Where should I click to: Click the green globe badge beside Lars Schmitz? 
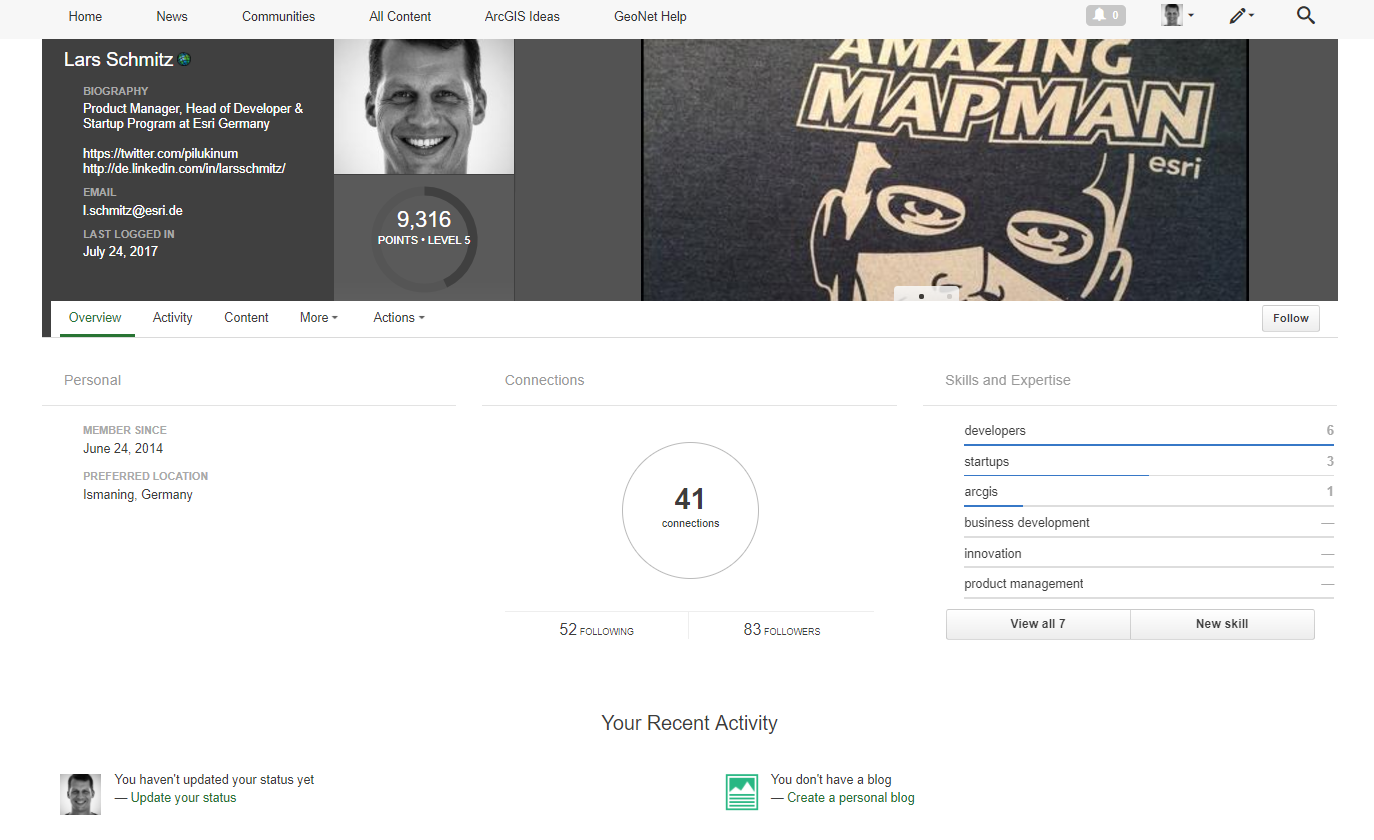click(x=185, y=60)
